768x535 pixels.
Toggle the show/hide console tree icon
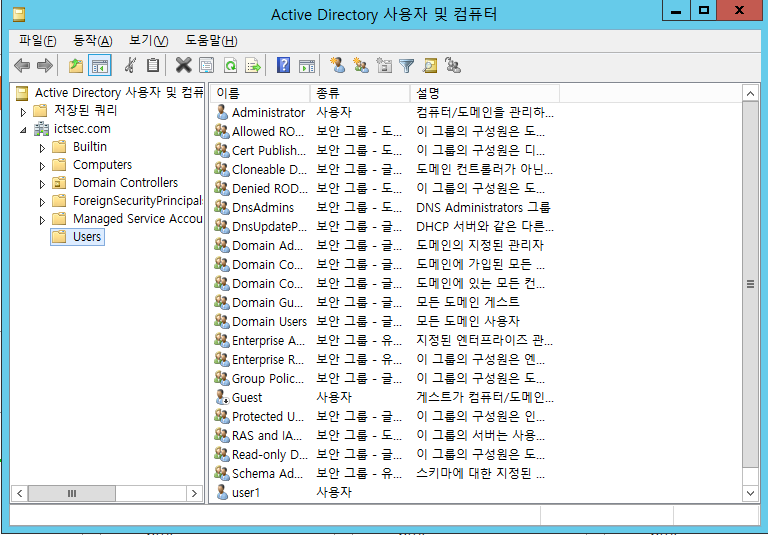[x=99, y=65]
